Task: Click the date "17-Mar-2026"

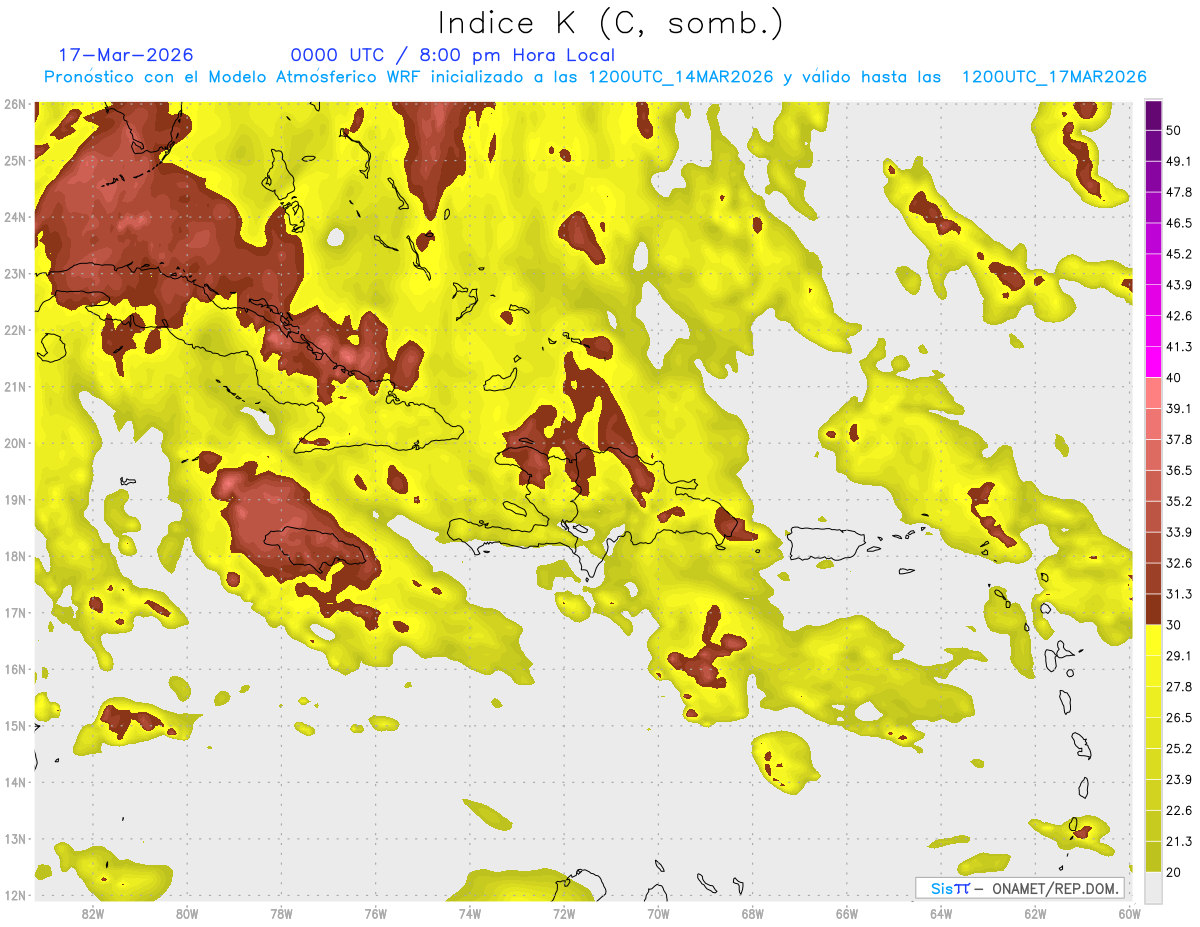Action: 126,55
